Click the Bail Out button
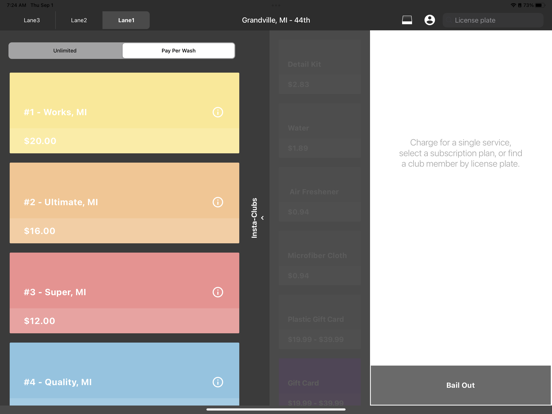Image resolution: width=552 pixels, height=414 pixels. click(460, 385)
